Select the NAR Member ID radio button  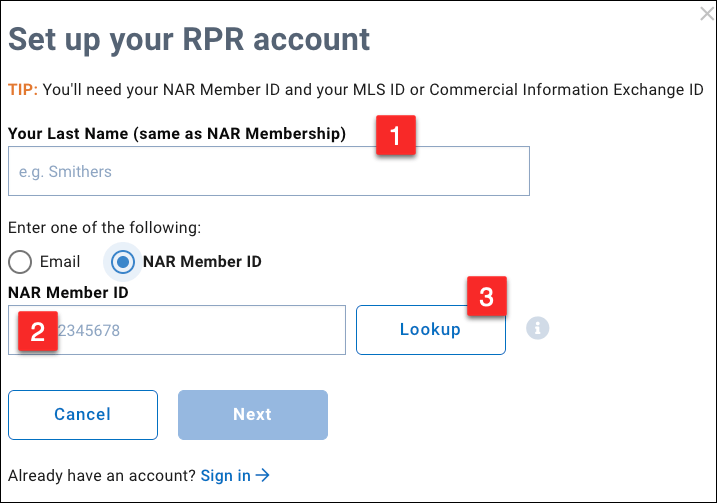point(123,262)
